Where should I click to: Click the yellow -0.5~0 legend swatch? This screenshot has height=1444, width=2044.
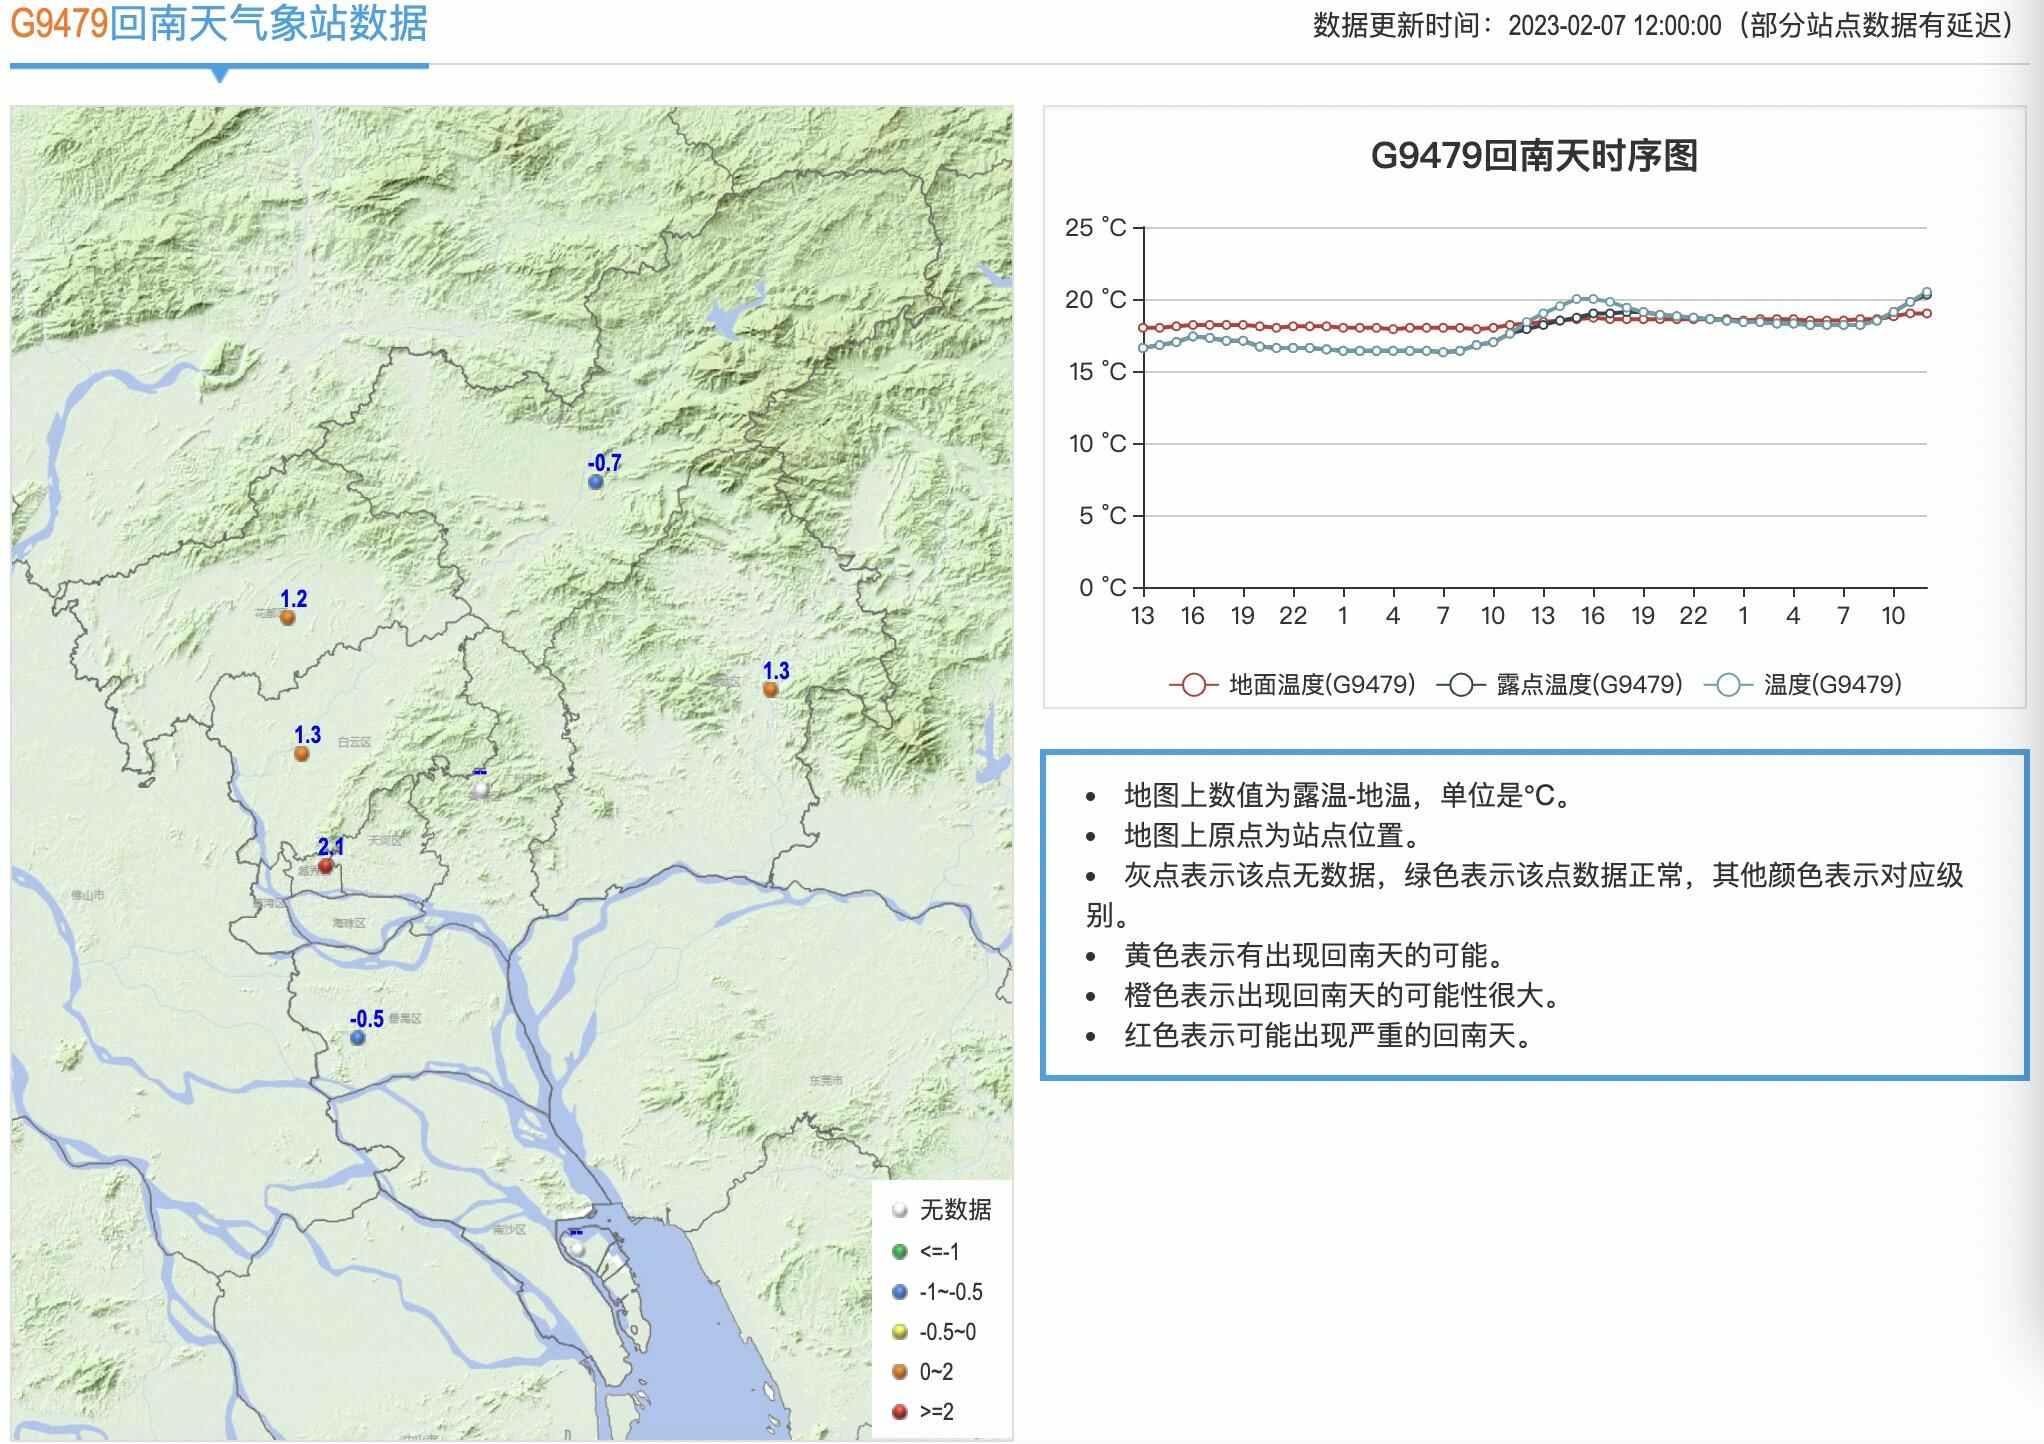899,1332
